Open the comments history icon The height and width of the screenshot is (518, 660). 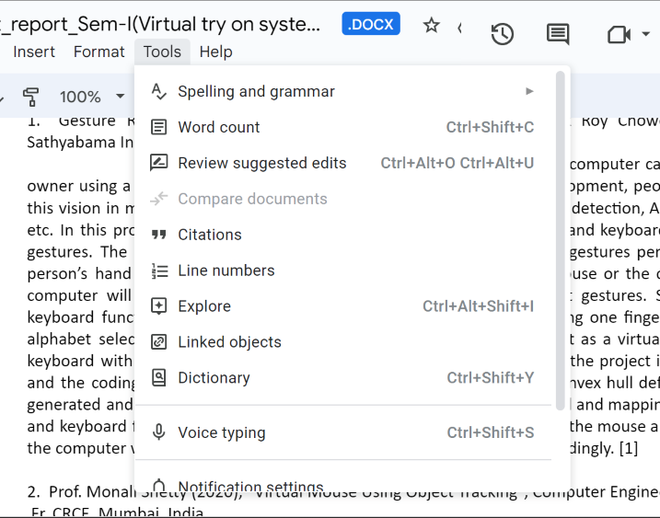[x=558, y=33]
